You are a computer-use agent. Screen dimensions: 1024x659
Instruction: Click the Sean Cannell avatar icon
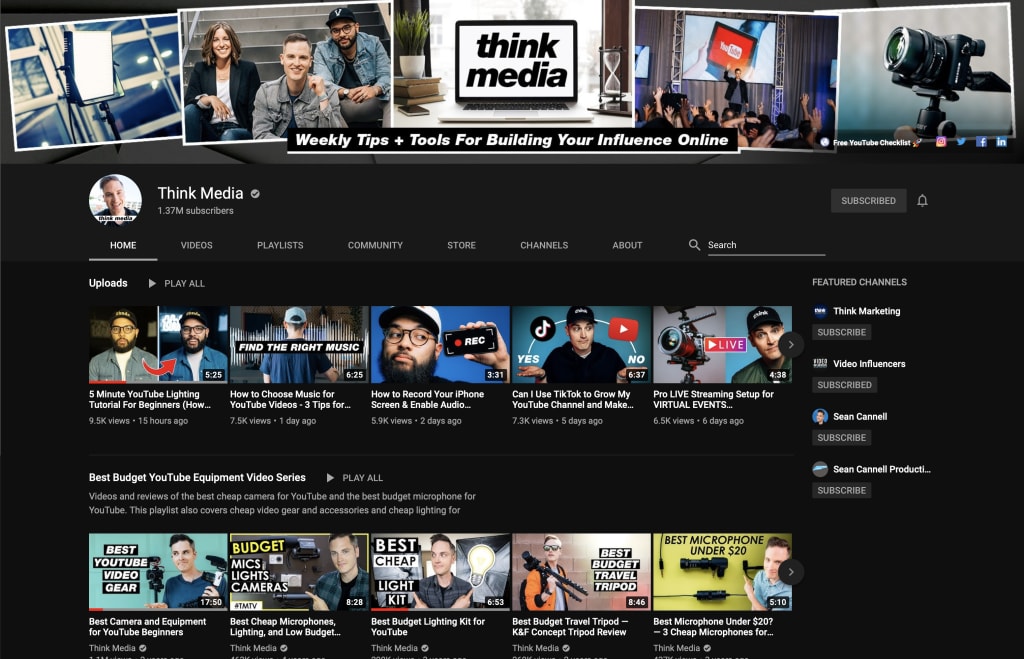pyautogui.click(x=820, y=417)
